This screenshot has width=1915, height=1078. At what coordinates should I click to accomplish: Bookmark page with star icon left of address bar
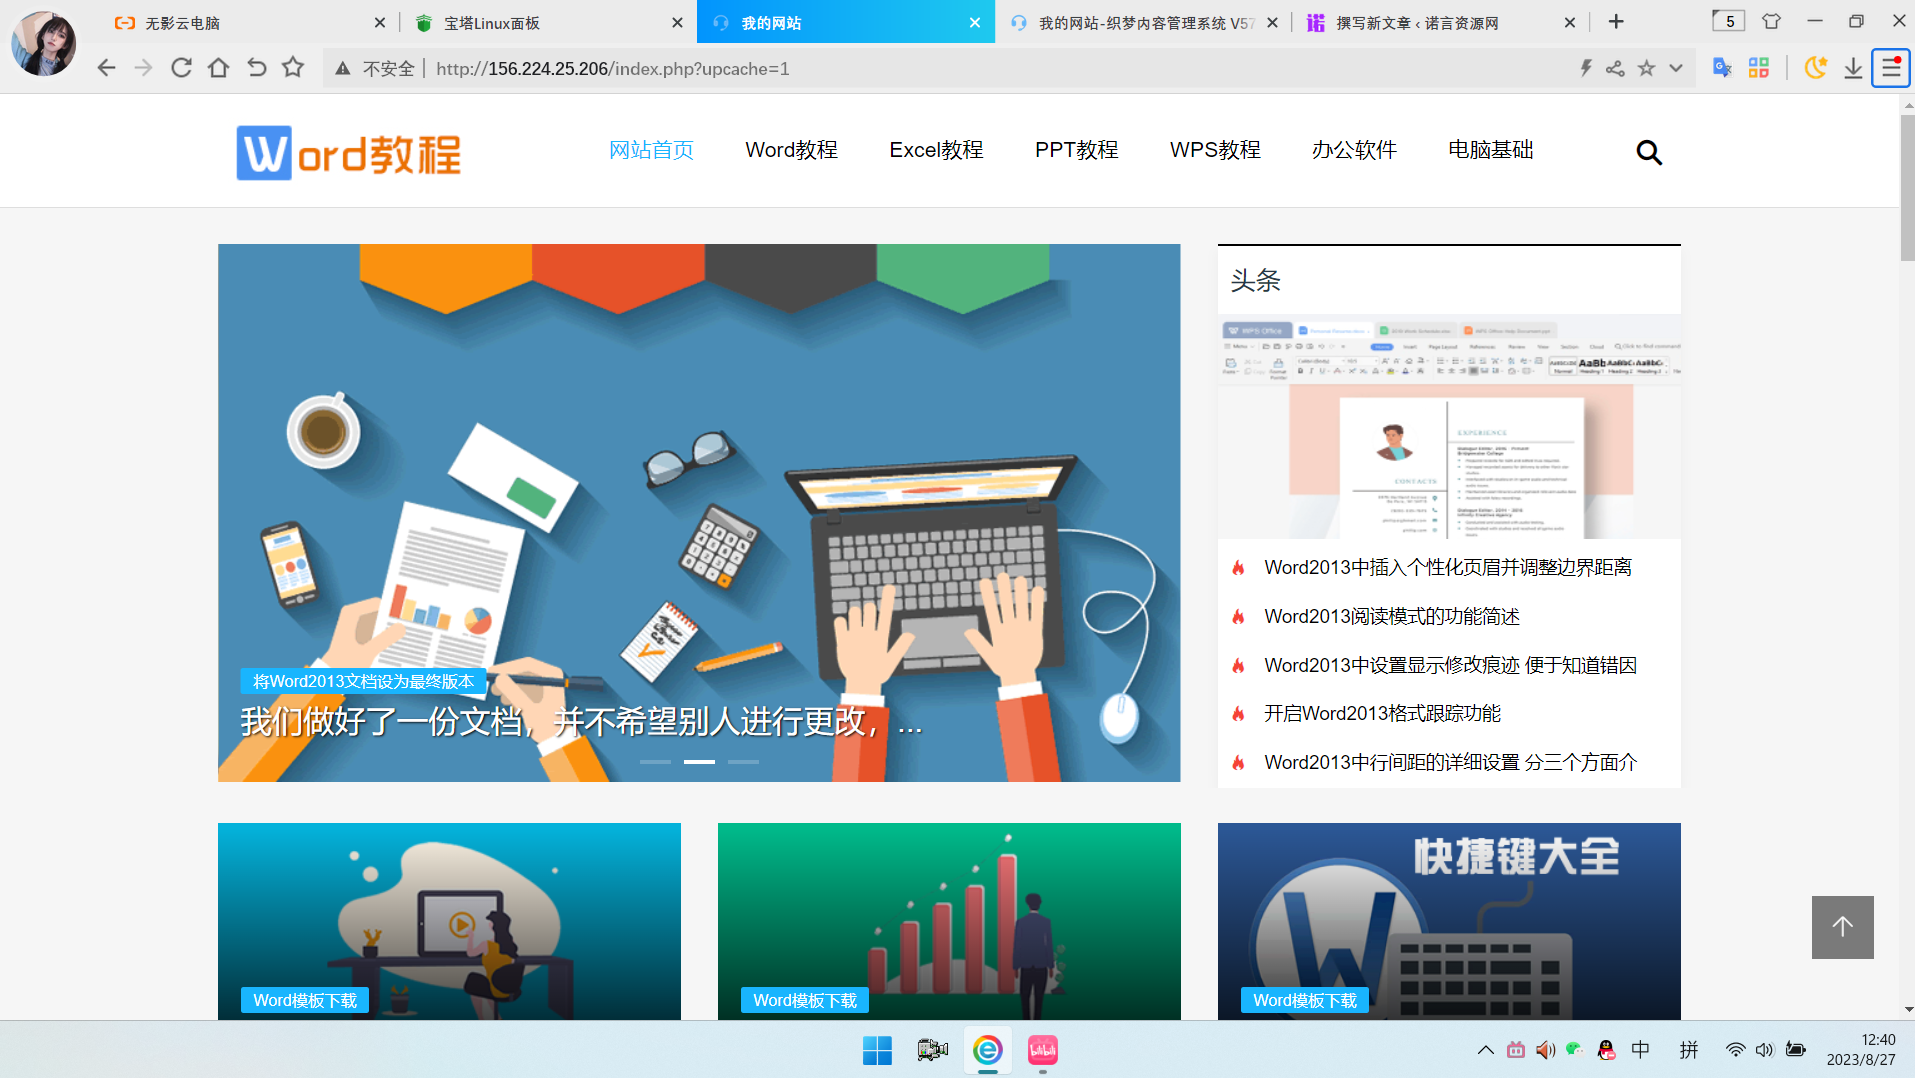point(293,67)
